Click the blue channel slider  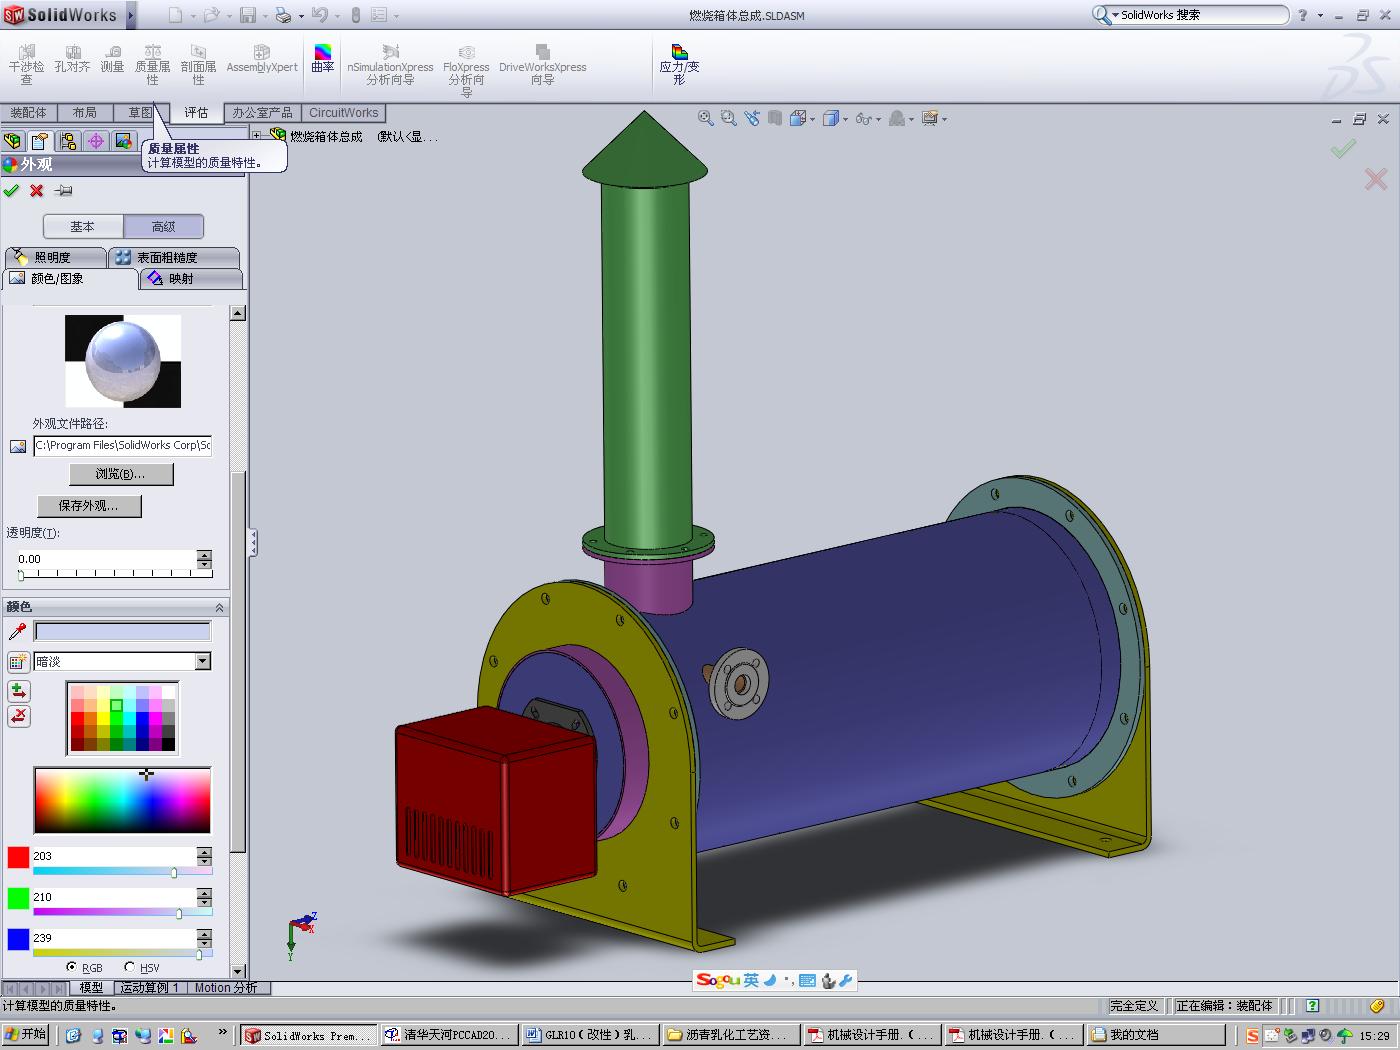point(122,954)
